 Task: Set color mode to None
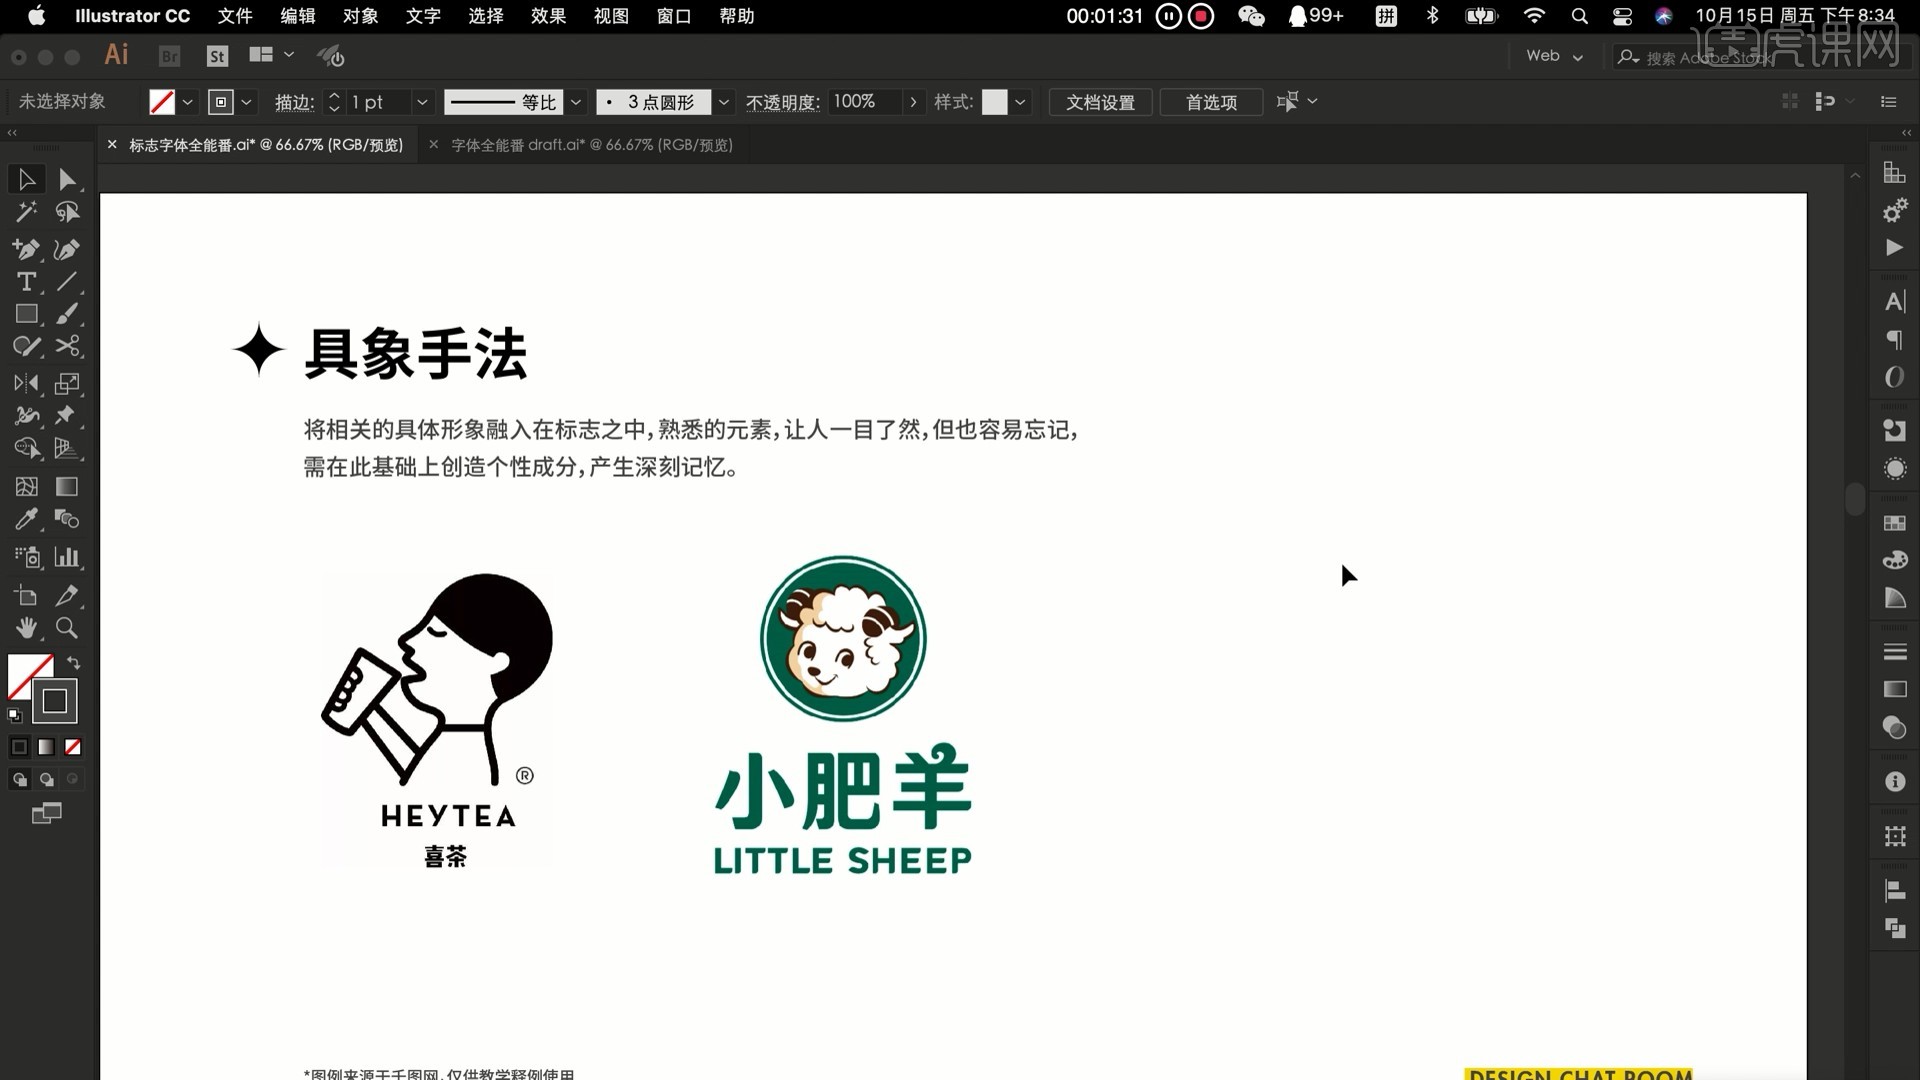(x=73, y=747)
